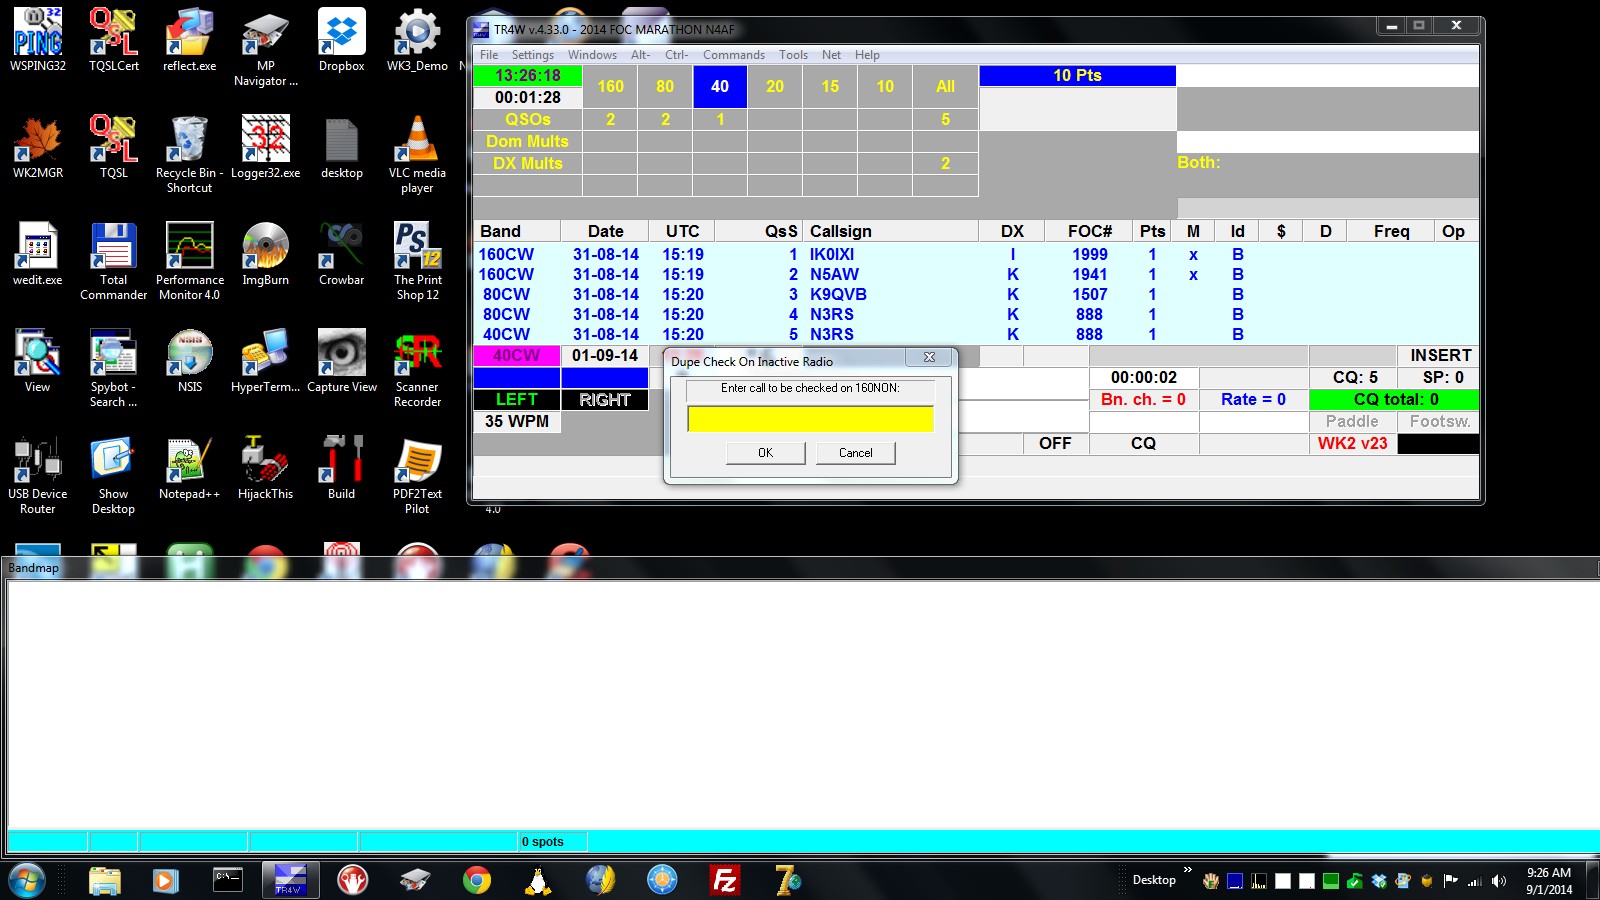The width and height of the screenshot is (1600, 900).
Task: Open the WK3_Demo desktop icon
Action: click(417, 40)
